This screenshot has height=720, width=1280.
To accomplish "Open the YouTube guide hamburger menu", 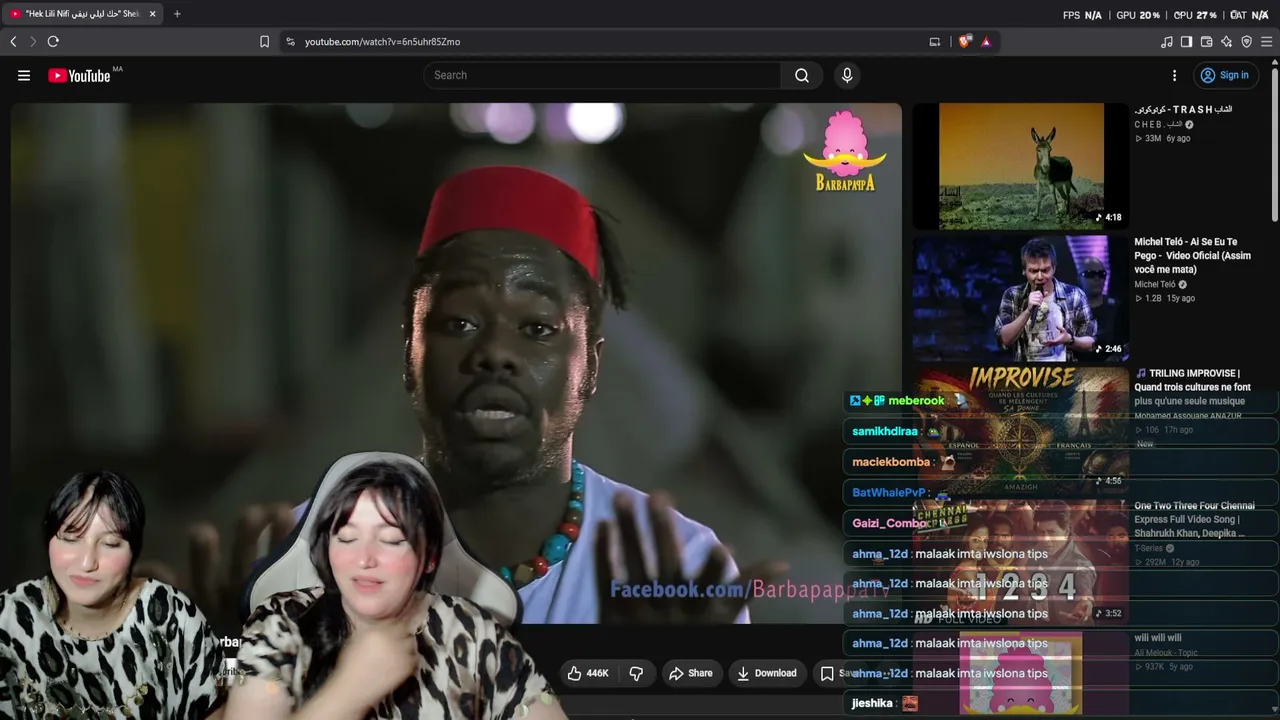I will (24, 75).
